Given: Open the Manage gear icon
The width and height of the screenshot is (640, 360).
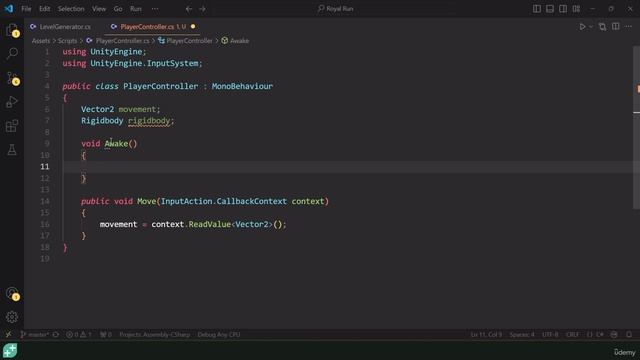Looking at the screenshot, I should coord(12,317).
